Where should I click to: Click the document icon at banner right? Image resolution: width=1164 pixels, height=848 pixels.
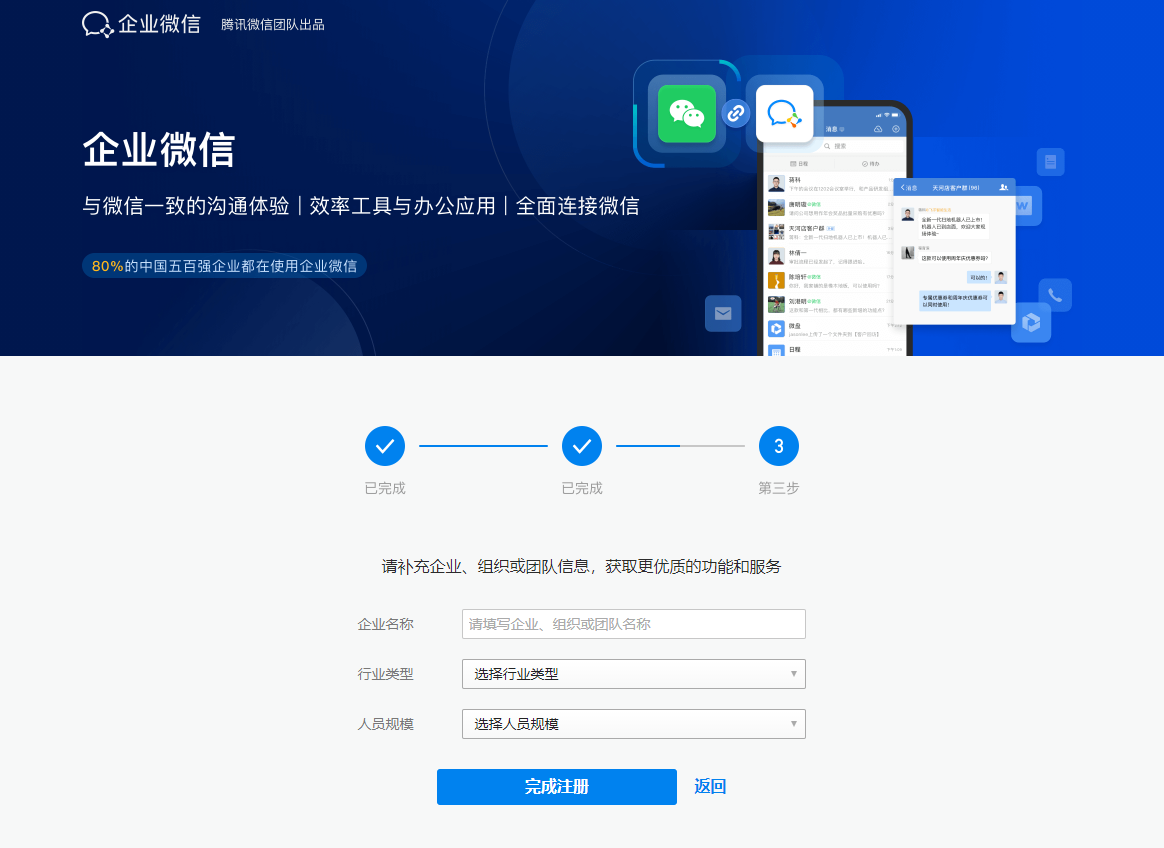coord(1050,162)
